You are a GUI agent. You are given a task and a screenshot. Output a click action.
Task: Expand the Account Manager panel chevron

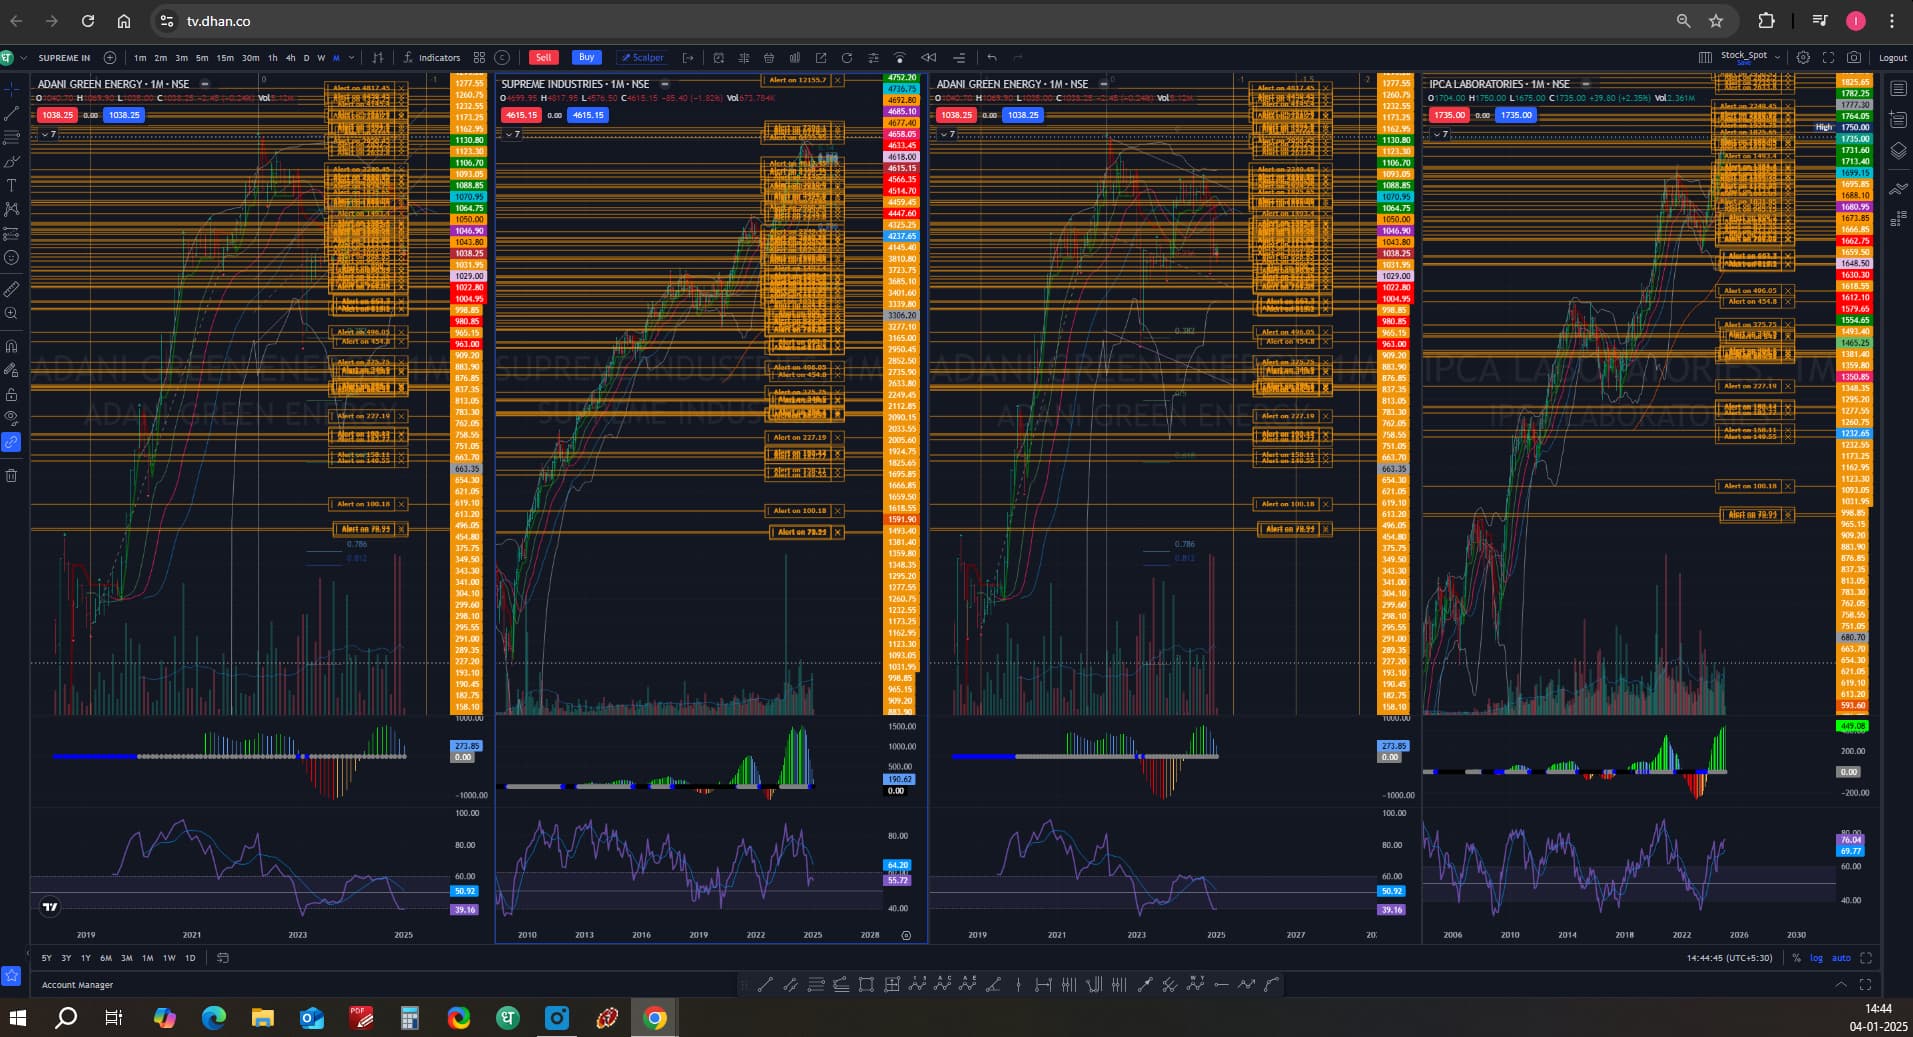[x=1840, y=985]
